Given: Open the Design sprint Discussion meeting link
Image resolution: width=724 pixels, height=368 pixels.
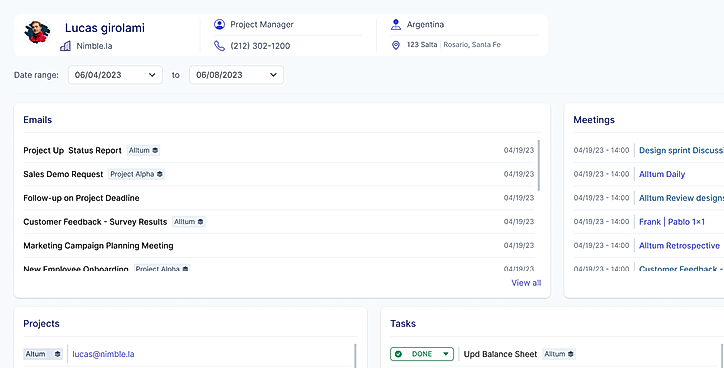Looking at the screenshot, I should coord(681,151).
